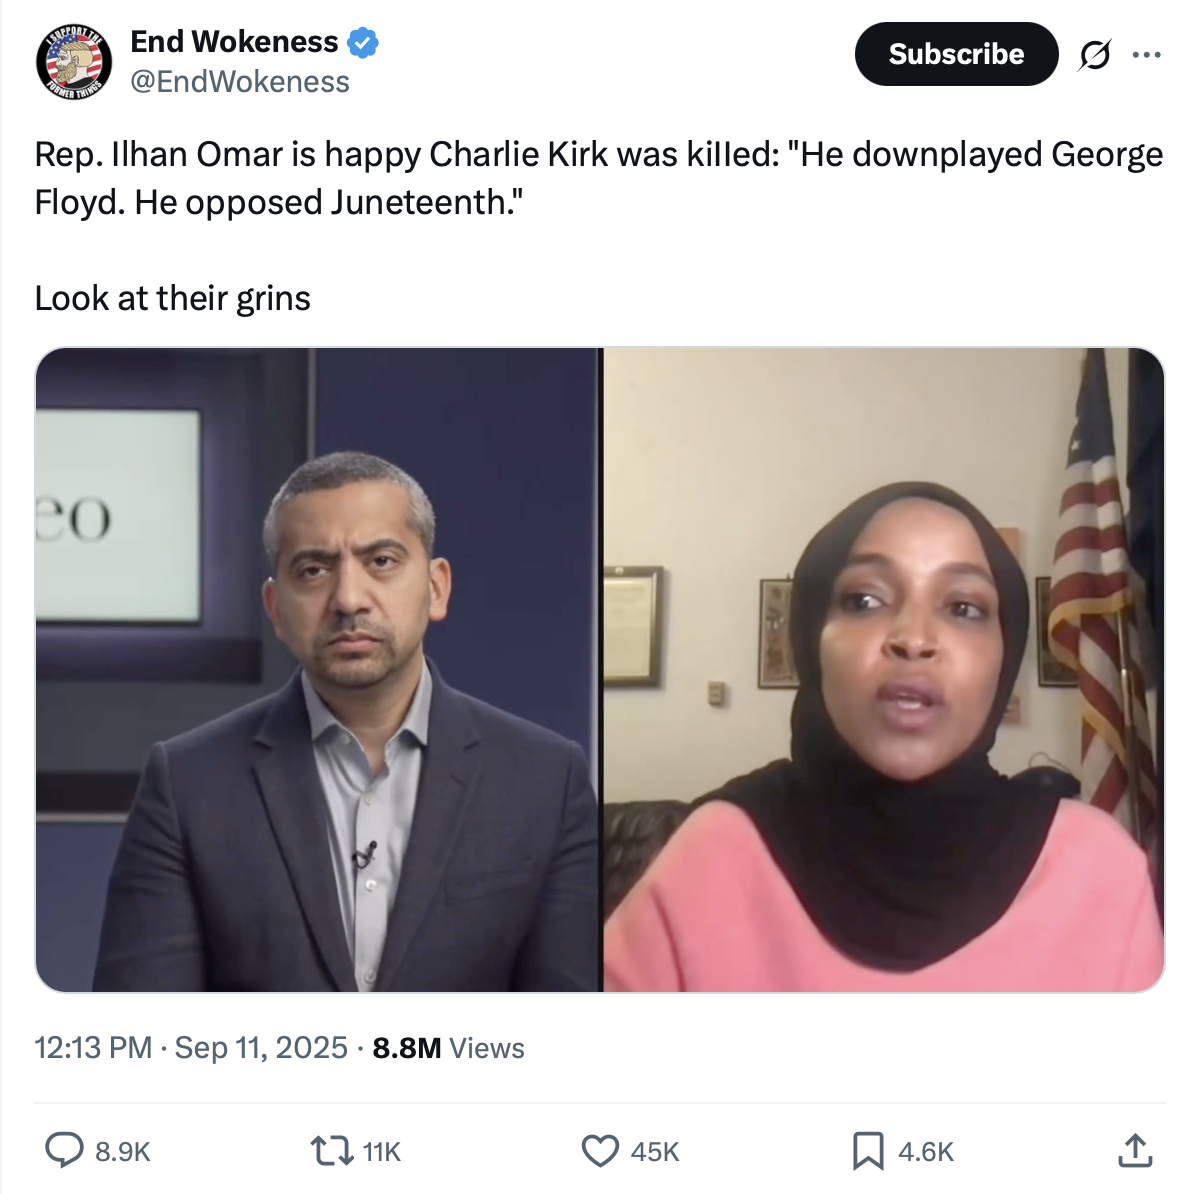
Task: Click the share upload icon
Action: point(1135,1150)
